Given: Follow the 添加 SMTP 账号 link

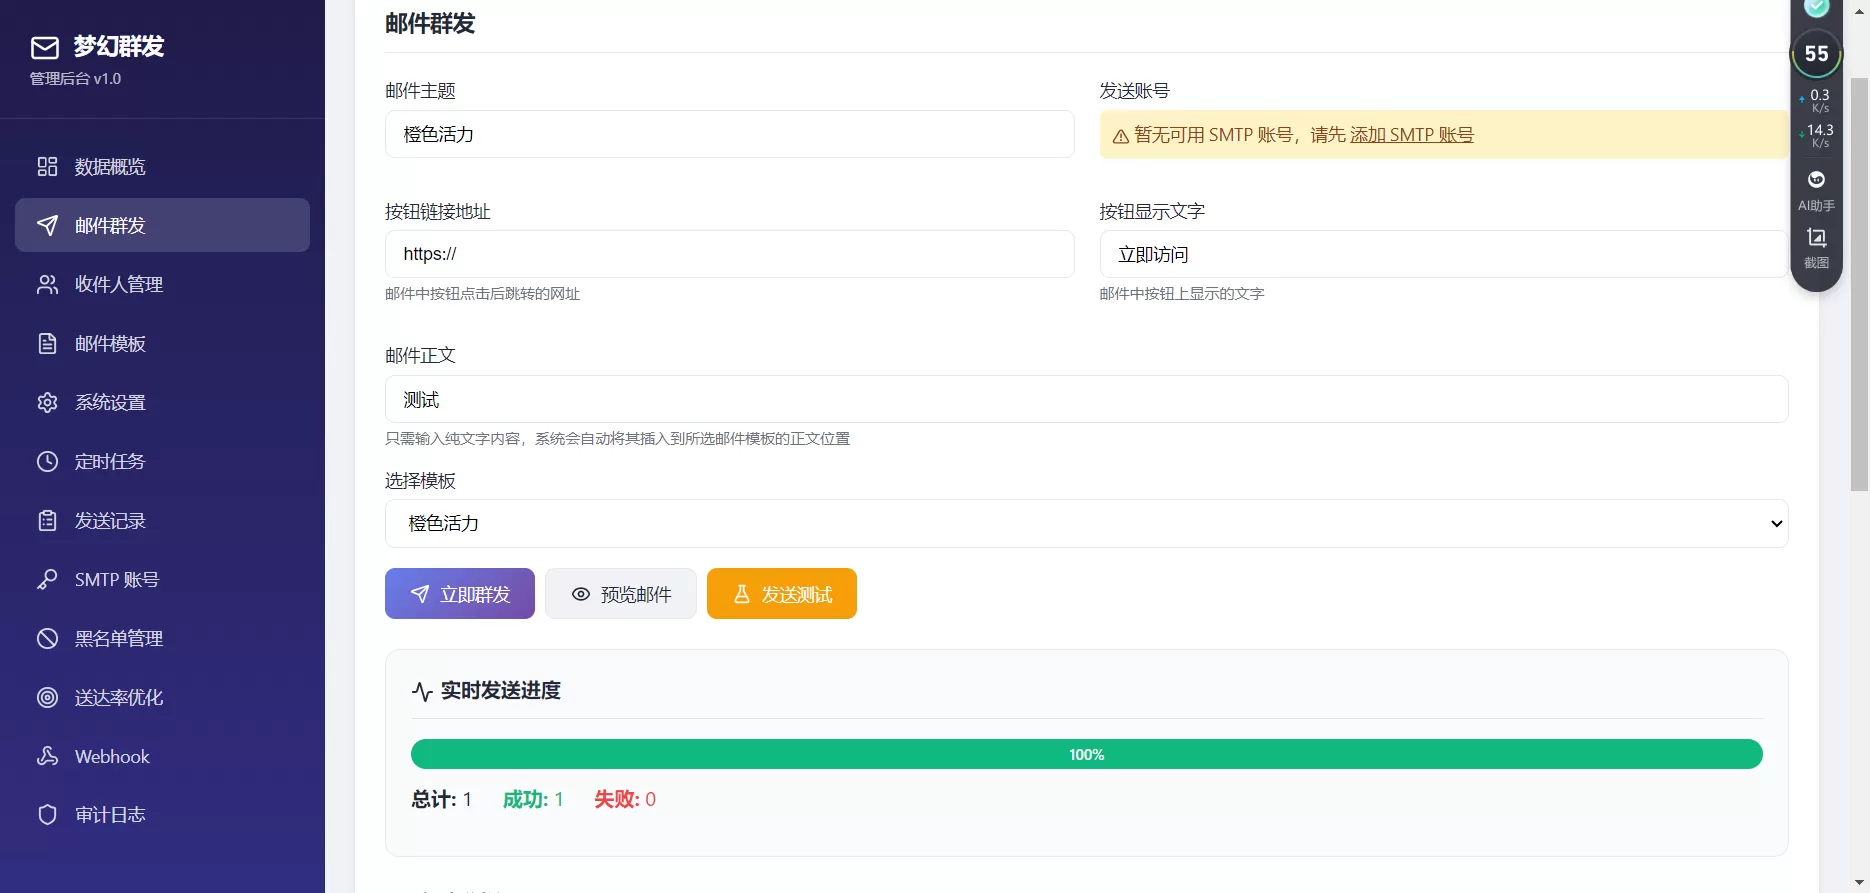Looking at the screenshot, I should coord(1411,135).
